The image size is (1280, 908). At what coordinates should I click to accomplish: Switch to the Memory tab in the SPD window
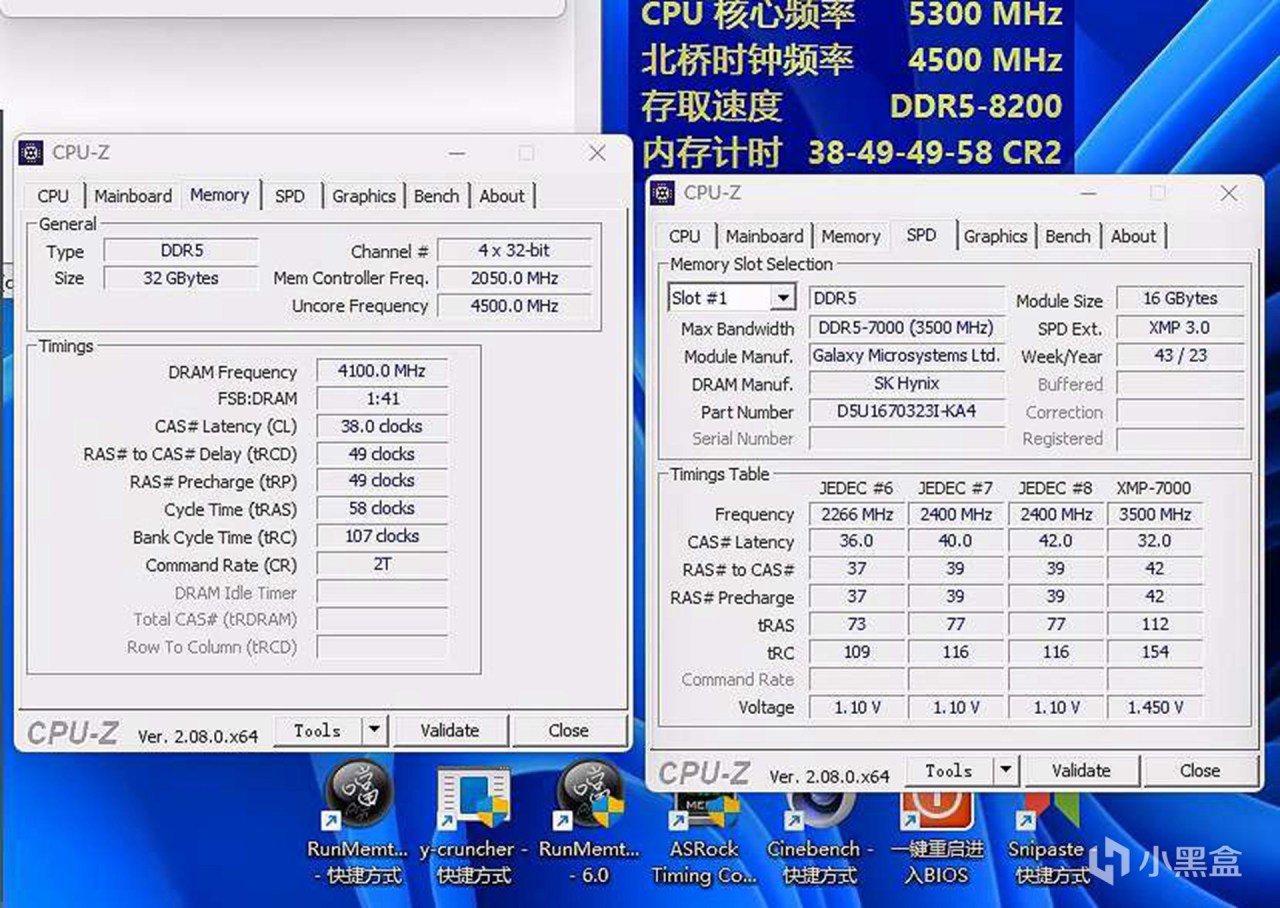(x=851, y=236)
